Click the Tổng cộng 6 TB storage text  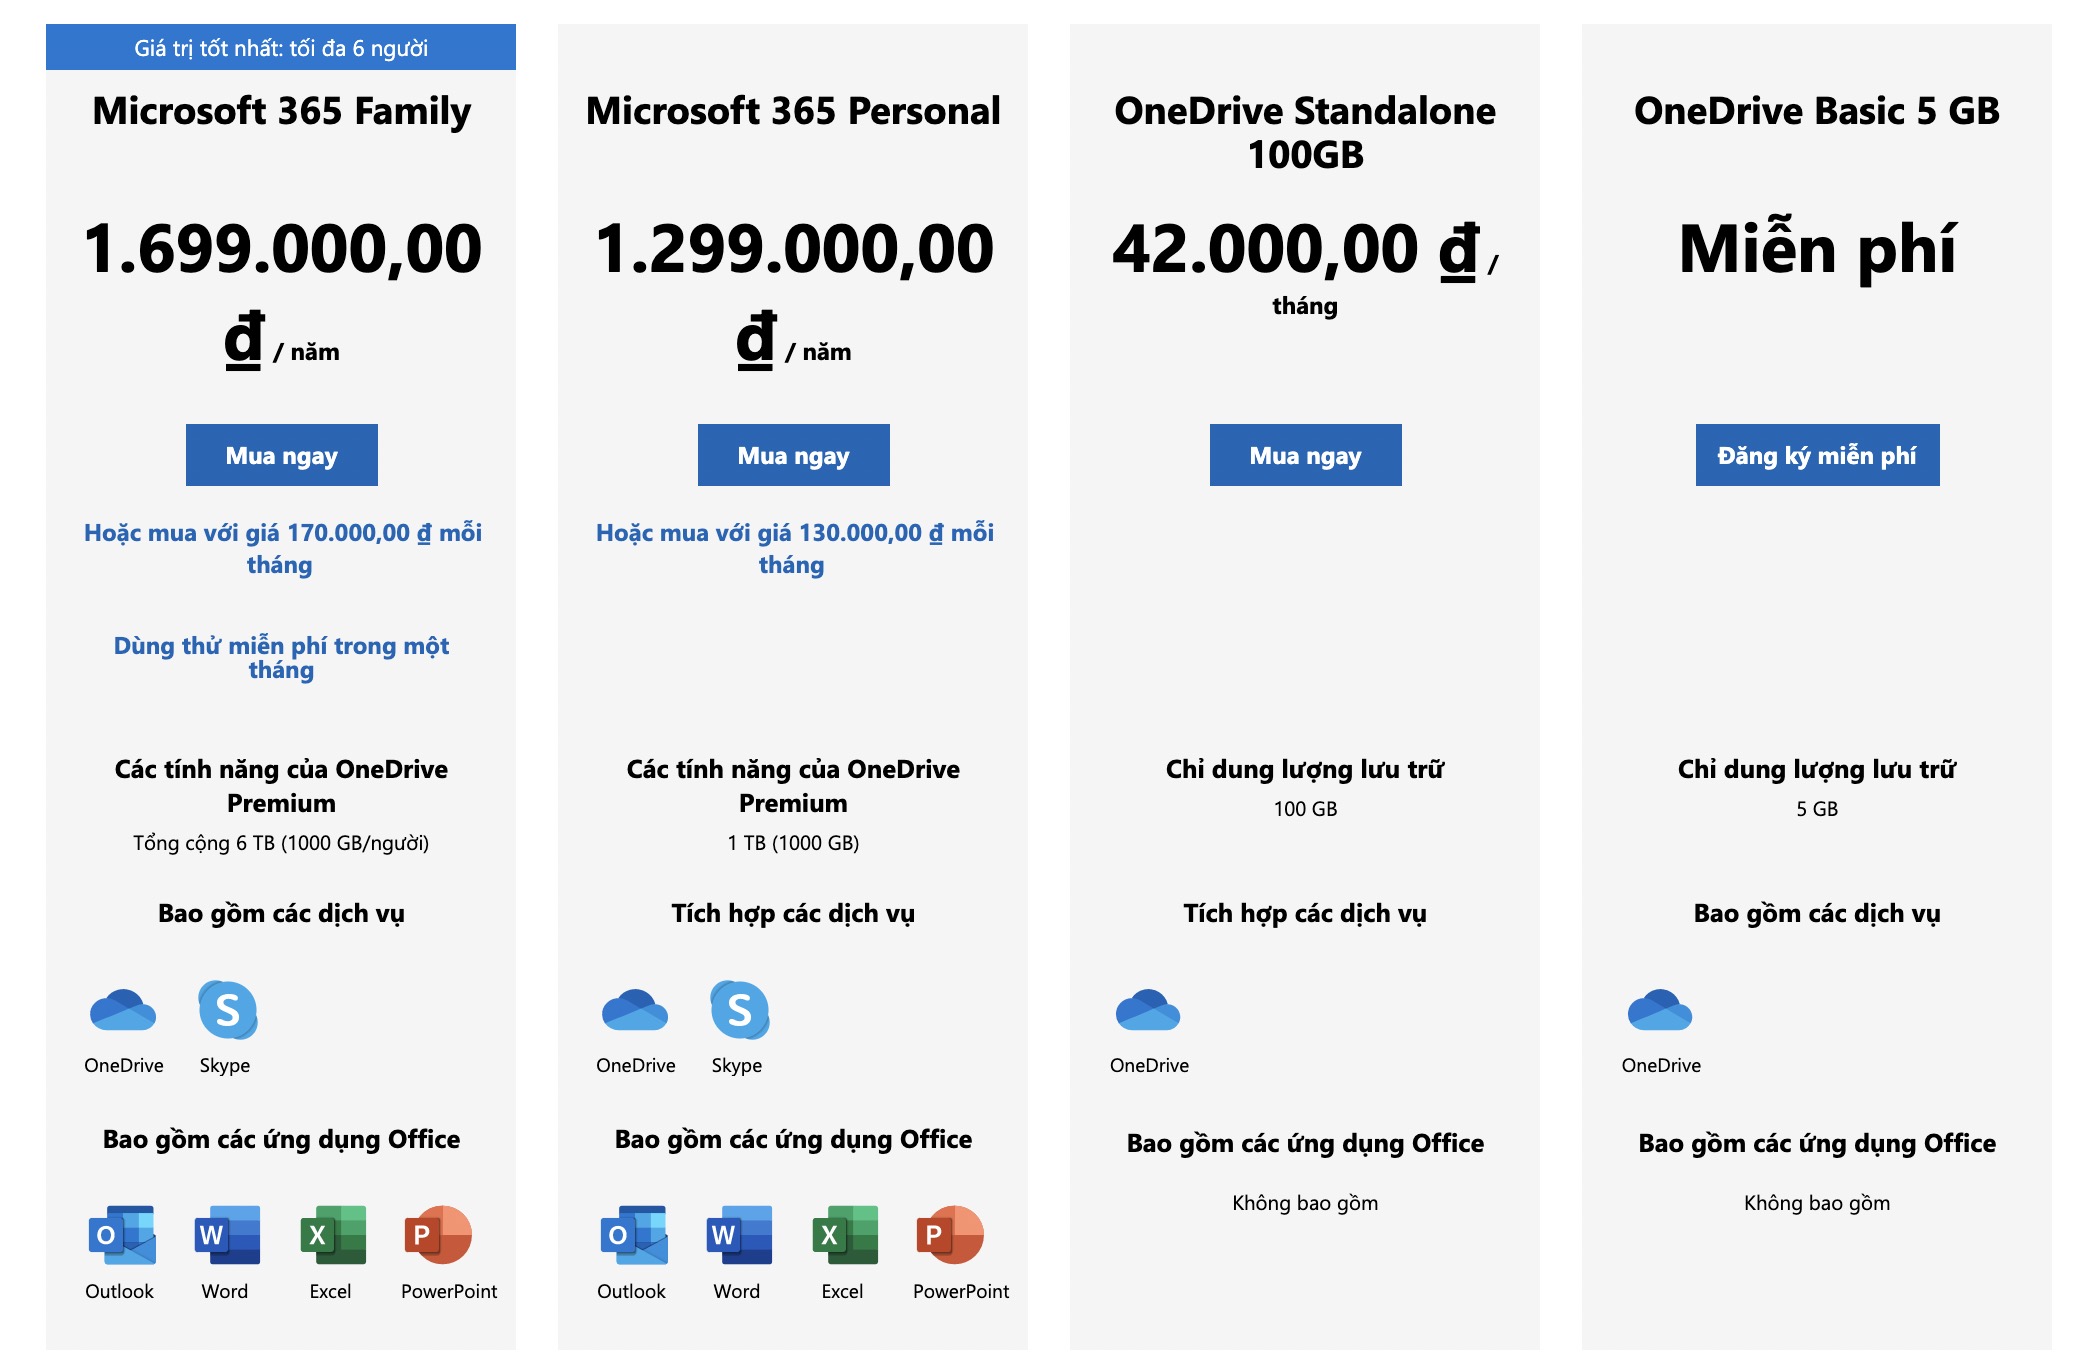[x=281, y=843]
